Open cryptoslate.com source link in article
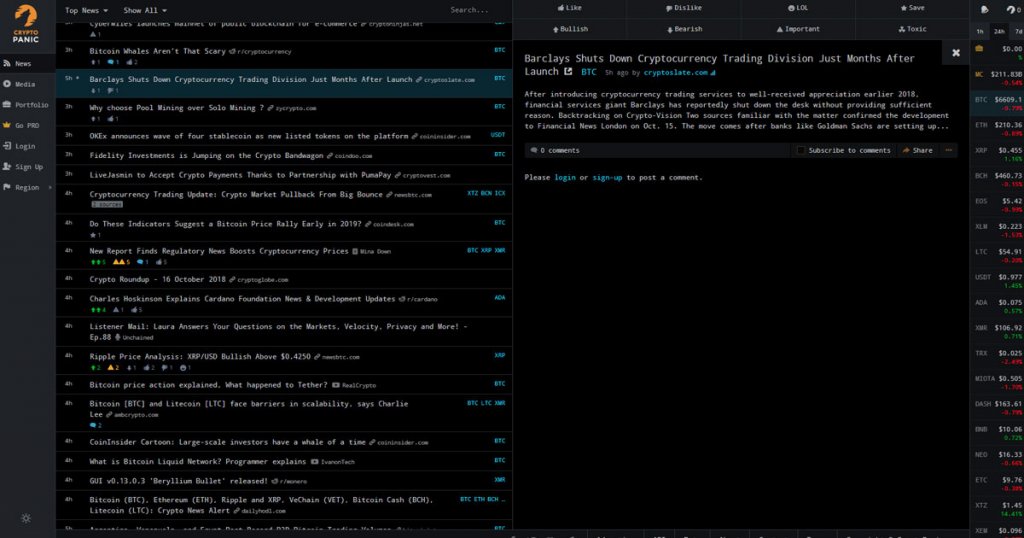 676,72
